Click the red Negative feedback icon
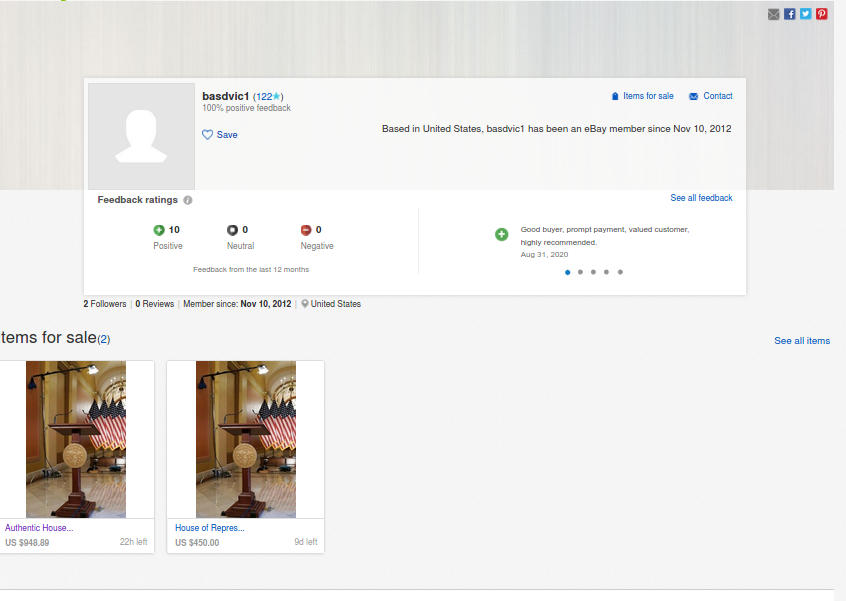The height and width of the screenshot is (601, 846). (306, 230)
